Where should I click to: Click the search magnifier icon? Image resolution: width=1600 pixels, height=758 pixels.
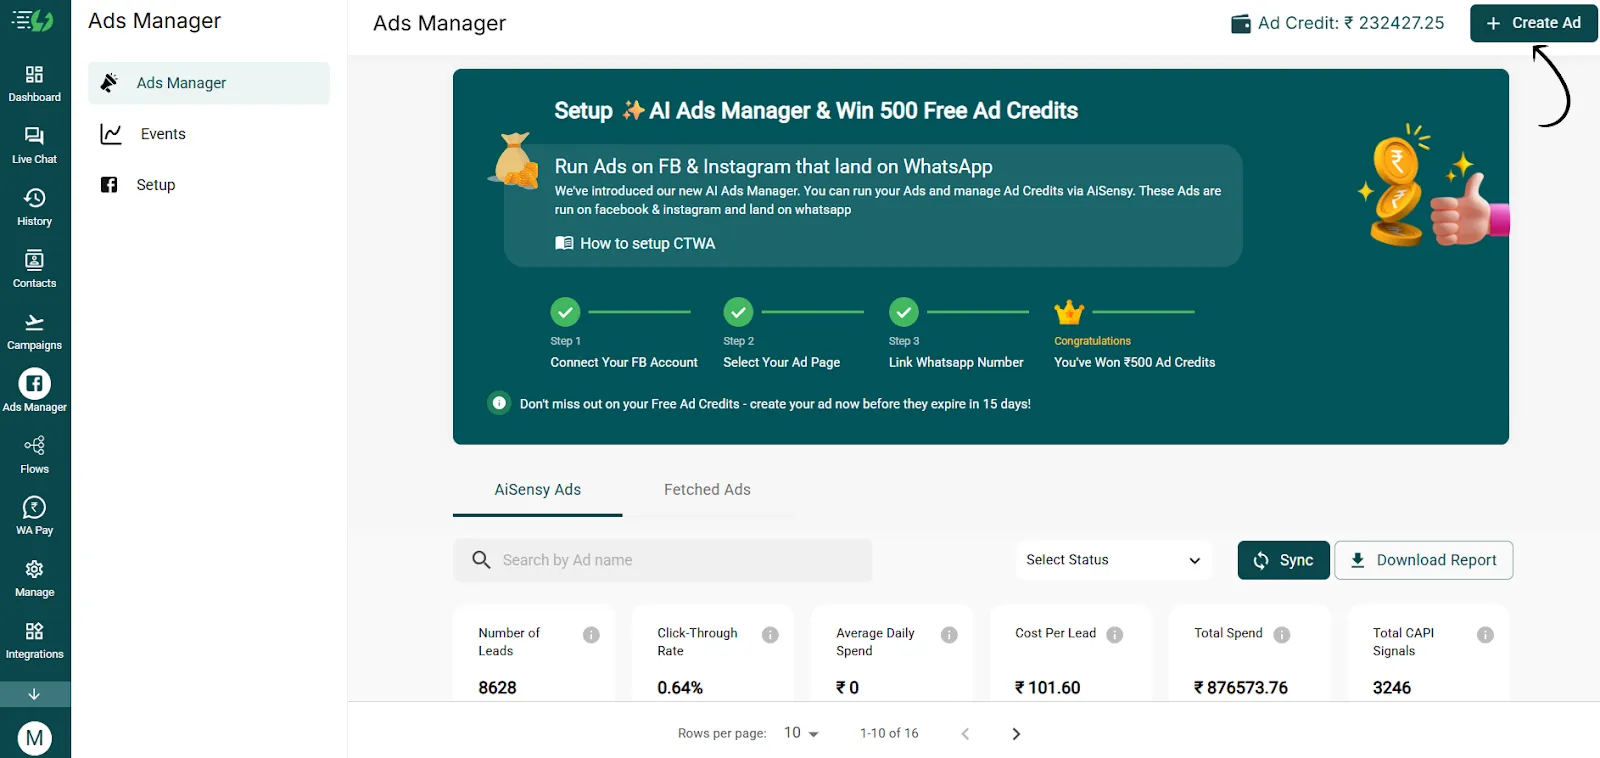click(x=481, y=560)
